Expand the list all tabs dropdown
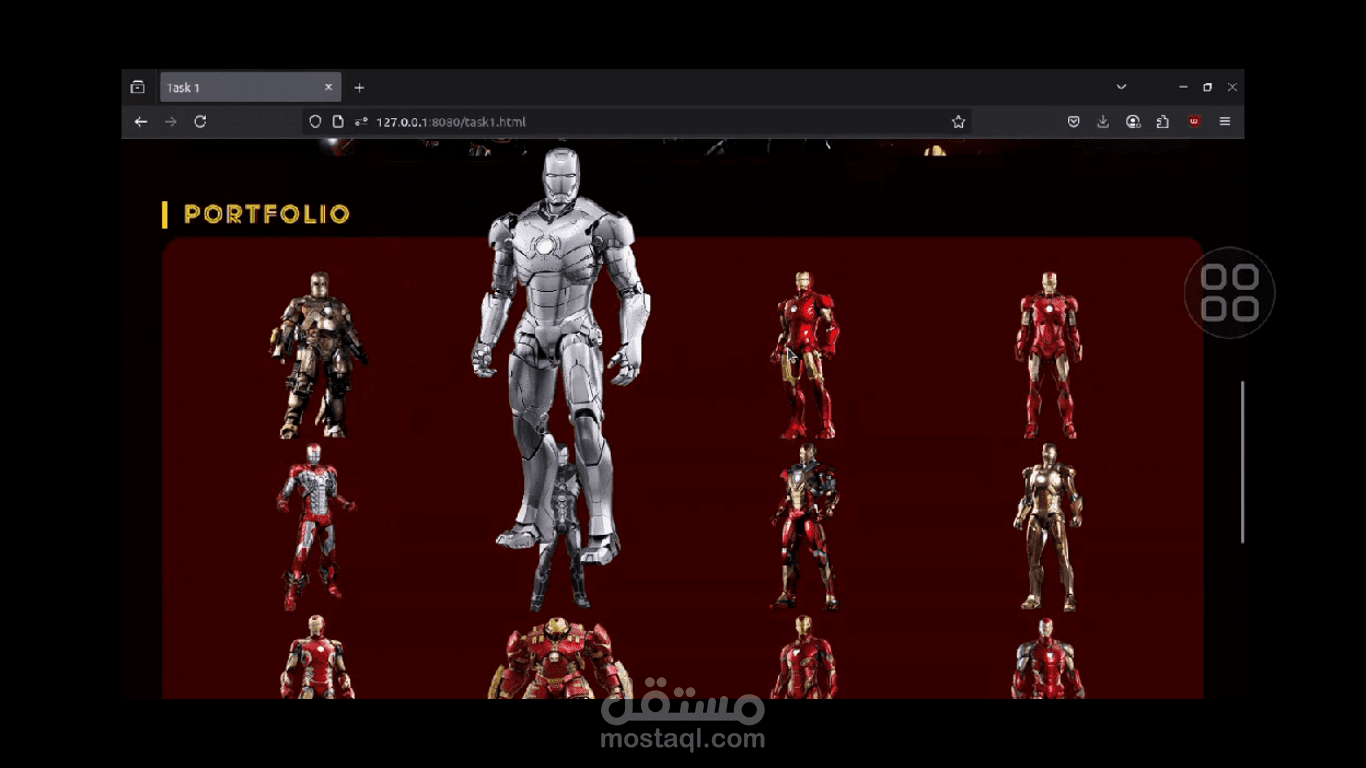Image resolution: width=1366 pixels, height=768 pixels. (1121, 87)
